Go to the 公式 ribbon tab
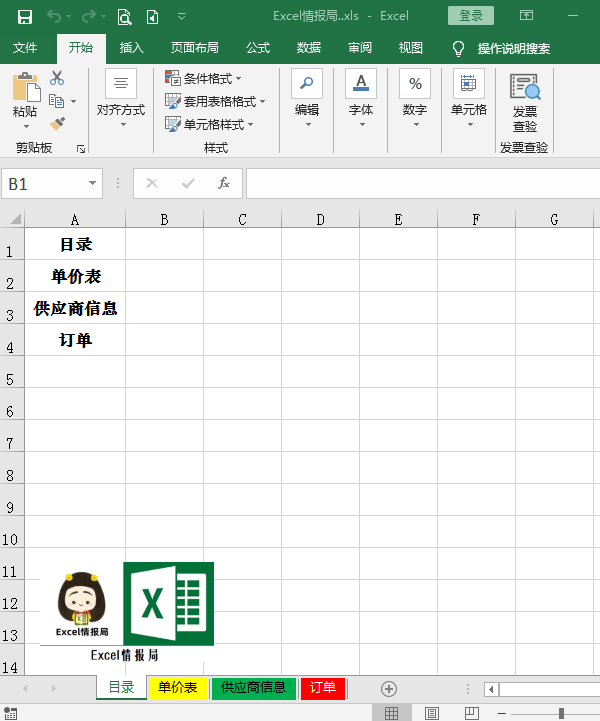Image resolution: width=600 pixels, height=721 pixels. 258,48
